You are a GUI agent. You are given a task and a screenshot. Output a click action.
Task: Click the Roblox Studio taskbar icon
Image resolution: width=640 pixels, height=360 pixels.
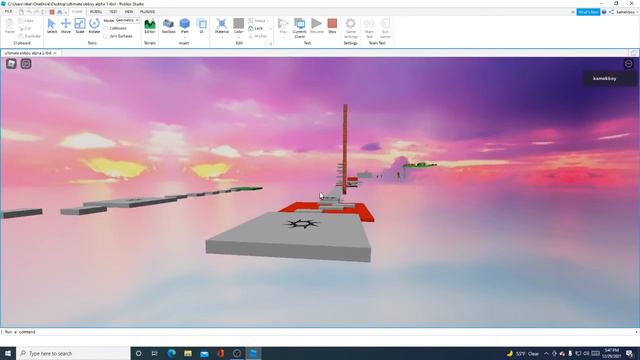coord(253,353)
